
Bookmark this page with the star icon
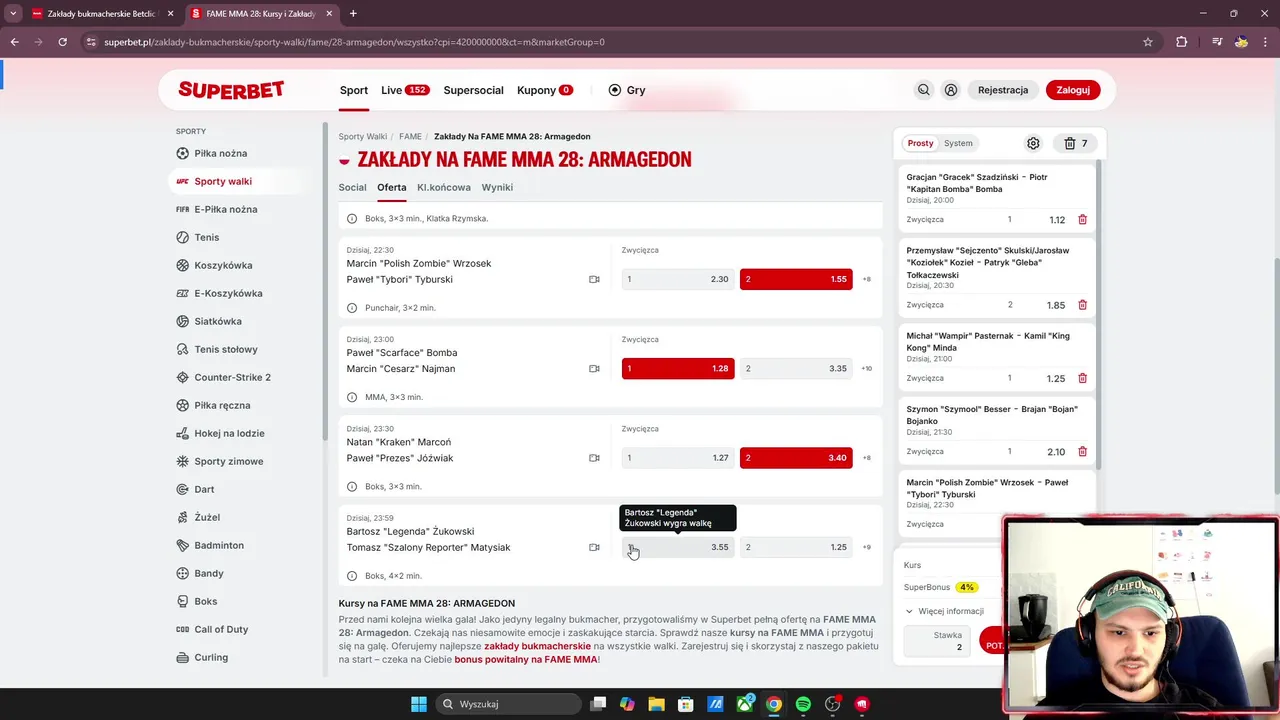(1148, 42)
